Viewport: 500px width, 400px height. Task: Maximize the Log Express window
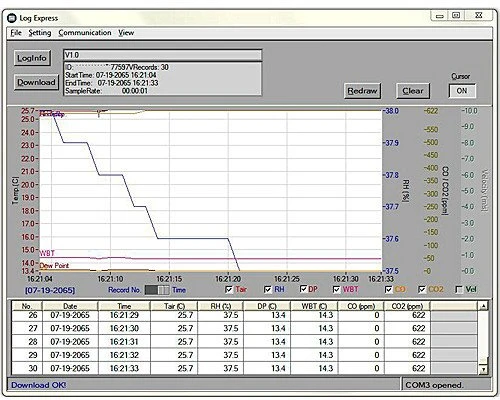click(x=456, y=15)
